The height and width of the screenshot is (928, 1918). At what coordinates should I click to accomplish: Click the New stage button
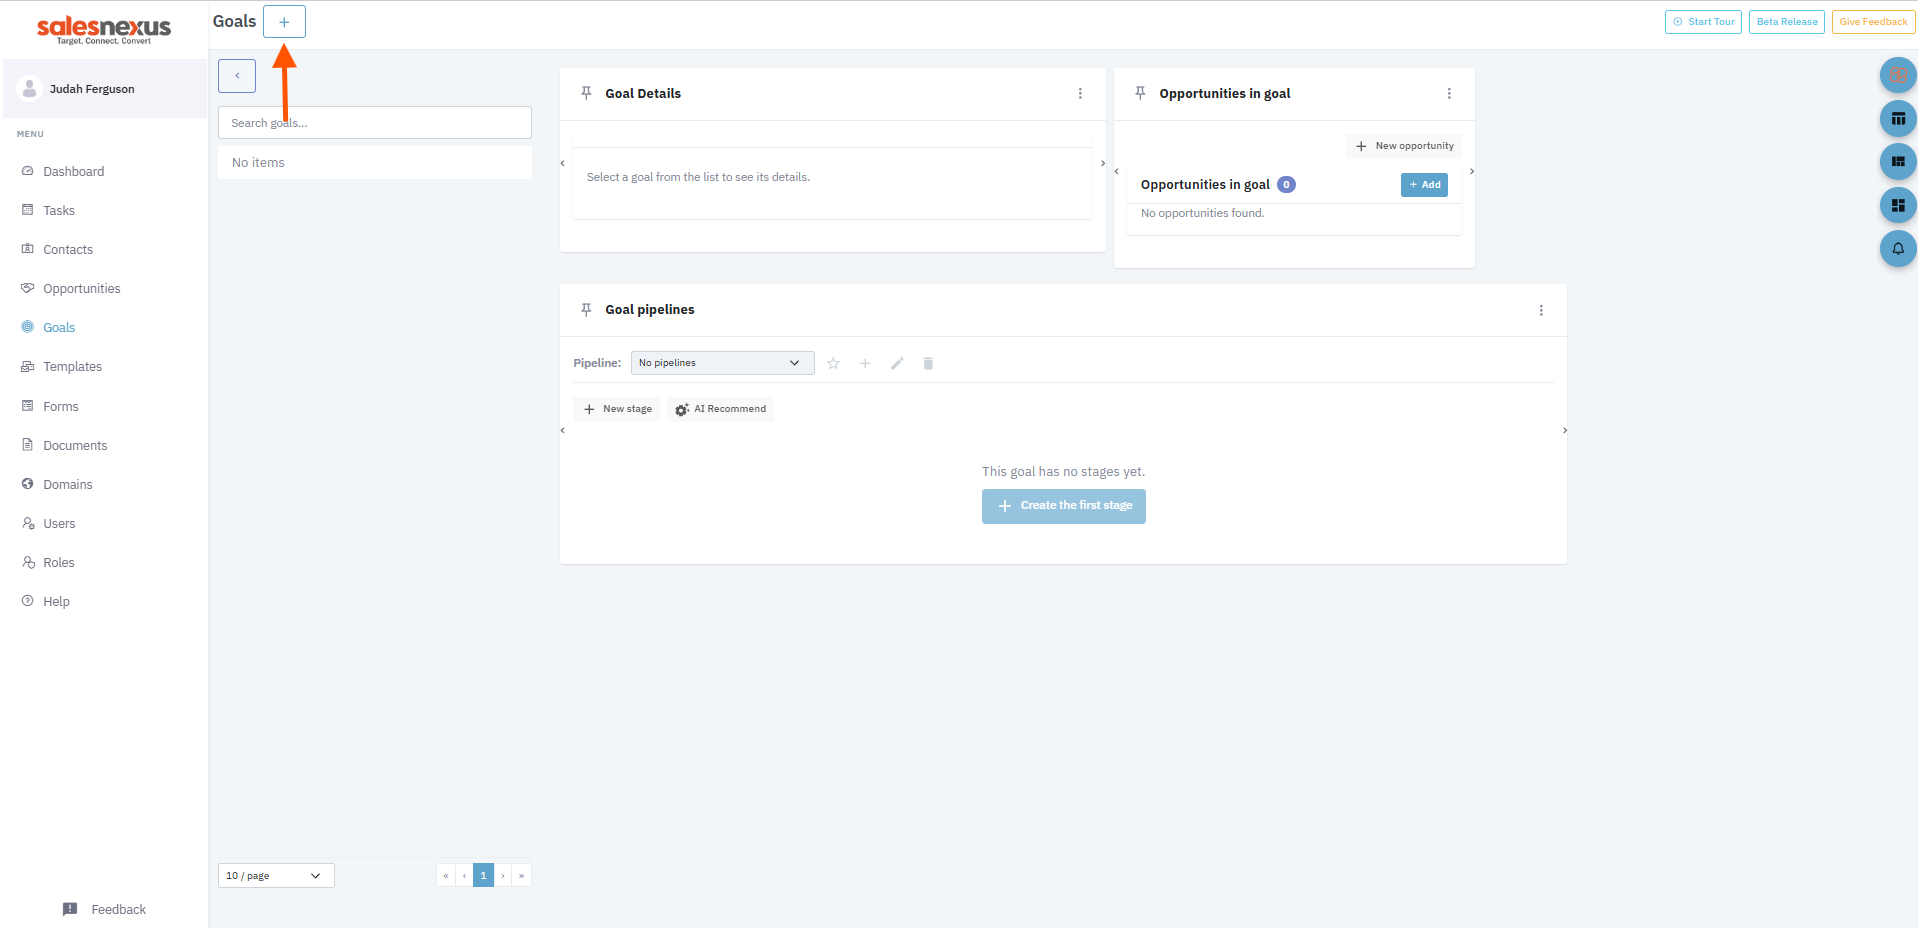tap(617, 409)
